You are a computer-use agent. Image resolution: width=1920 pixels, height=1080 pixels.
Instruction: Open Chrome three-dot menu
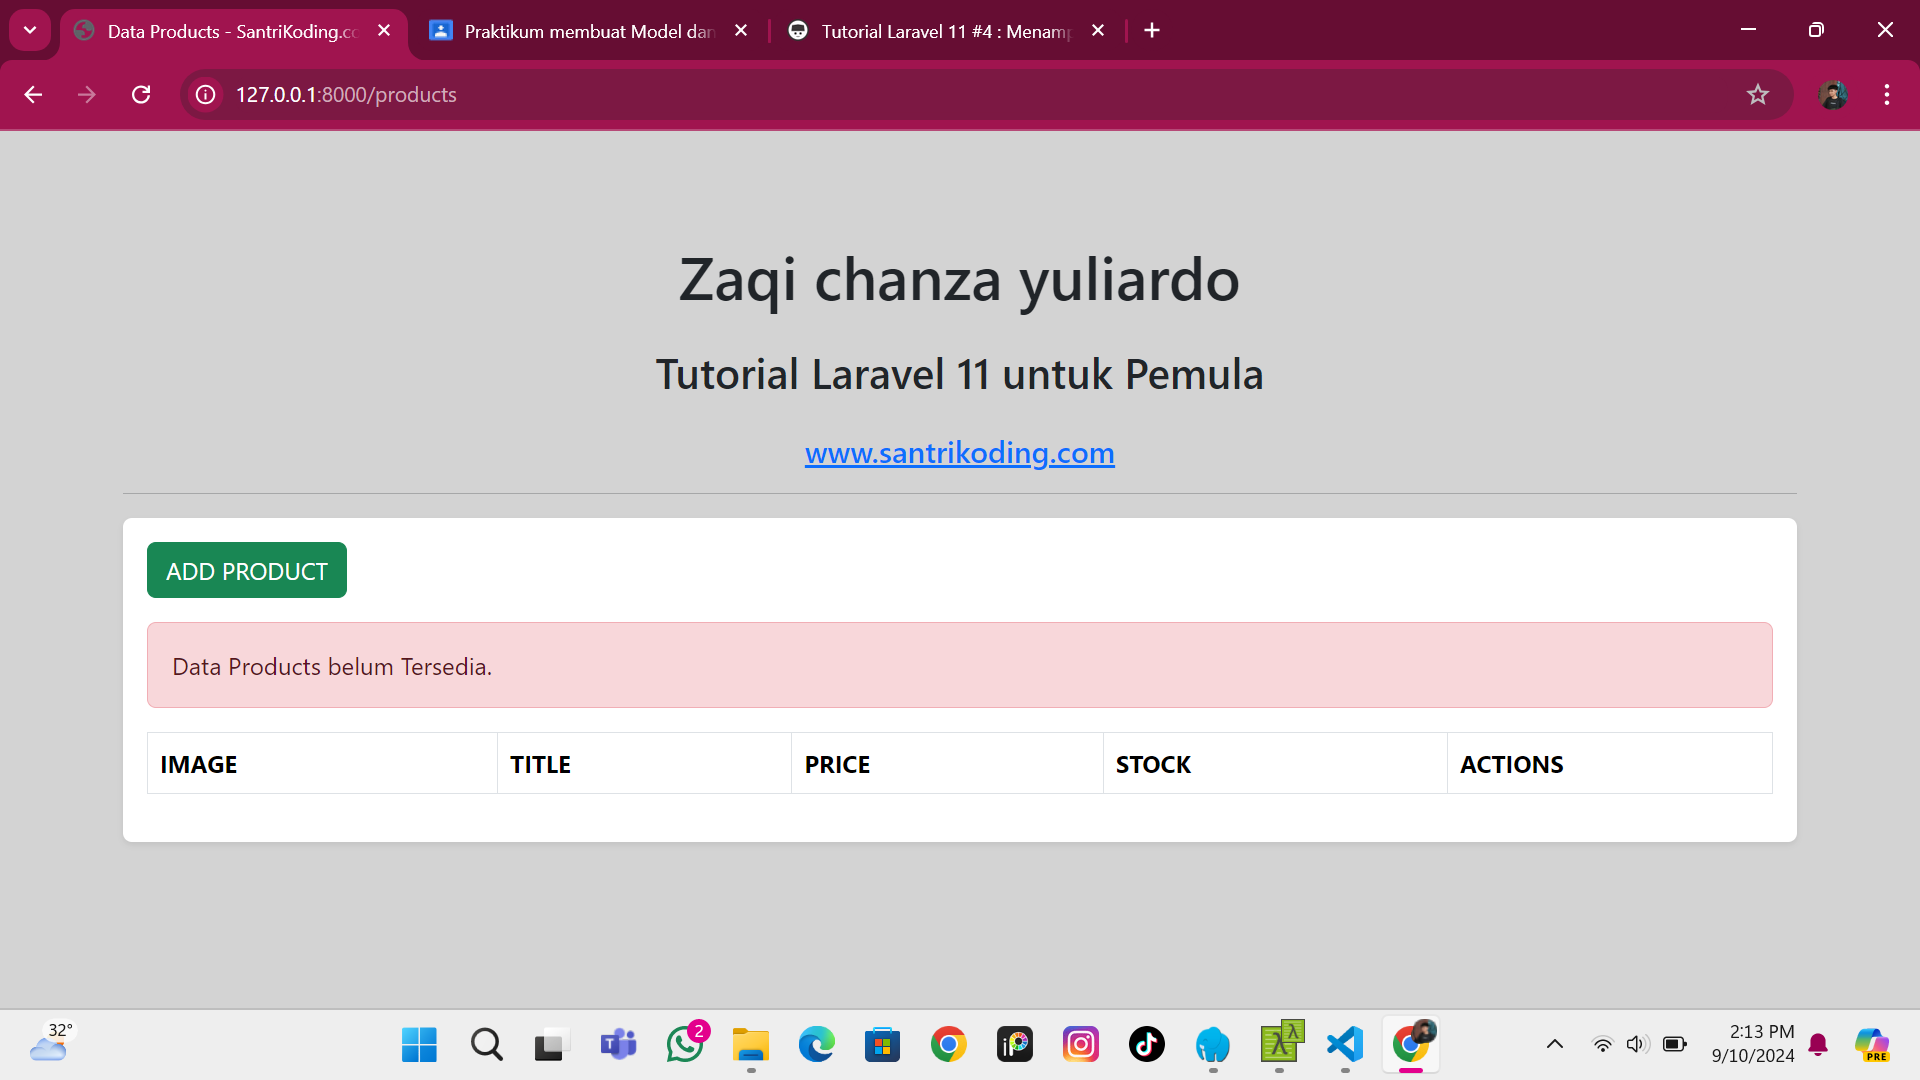pos(1886,94)
